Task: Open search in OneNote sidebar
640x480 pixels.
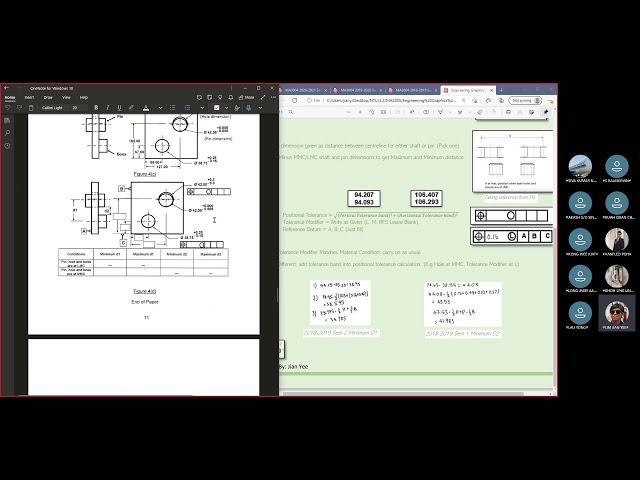Action: click(7, 133)
